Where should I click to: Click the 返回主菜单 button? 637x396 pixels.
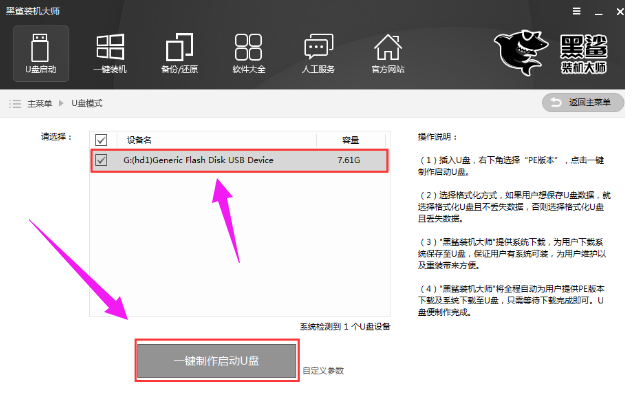(583, 102)
